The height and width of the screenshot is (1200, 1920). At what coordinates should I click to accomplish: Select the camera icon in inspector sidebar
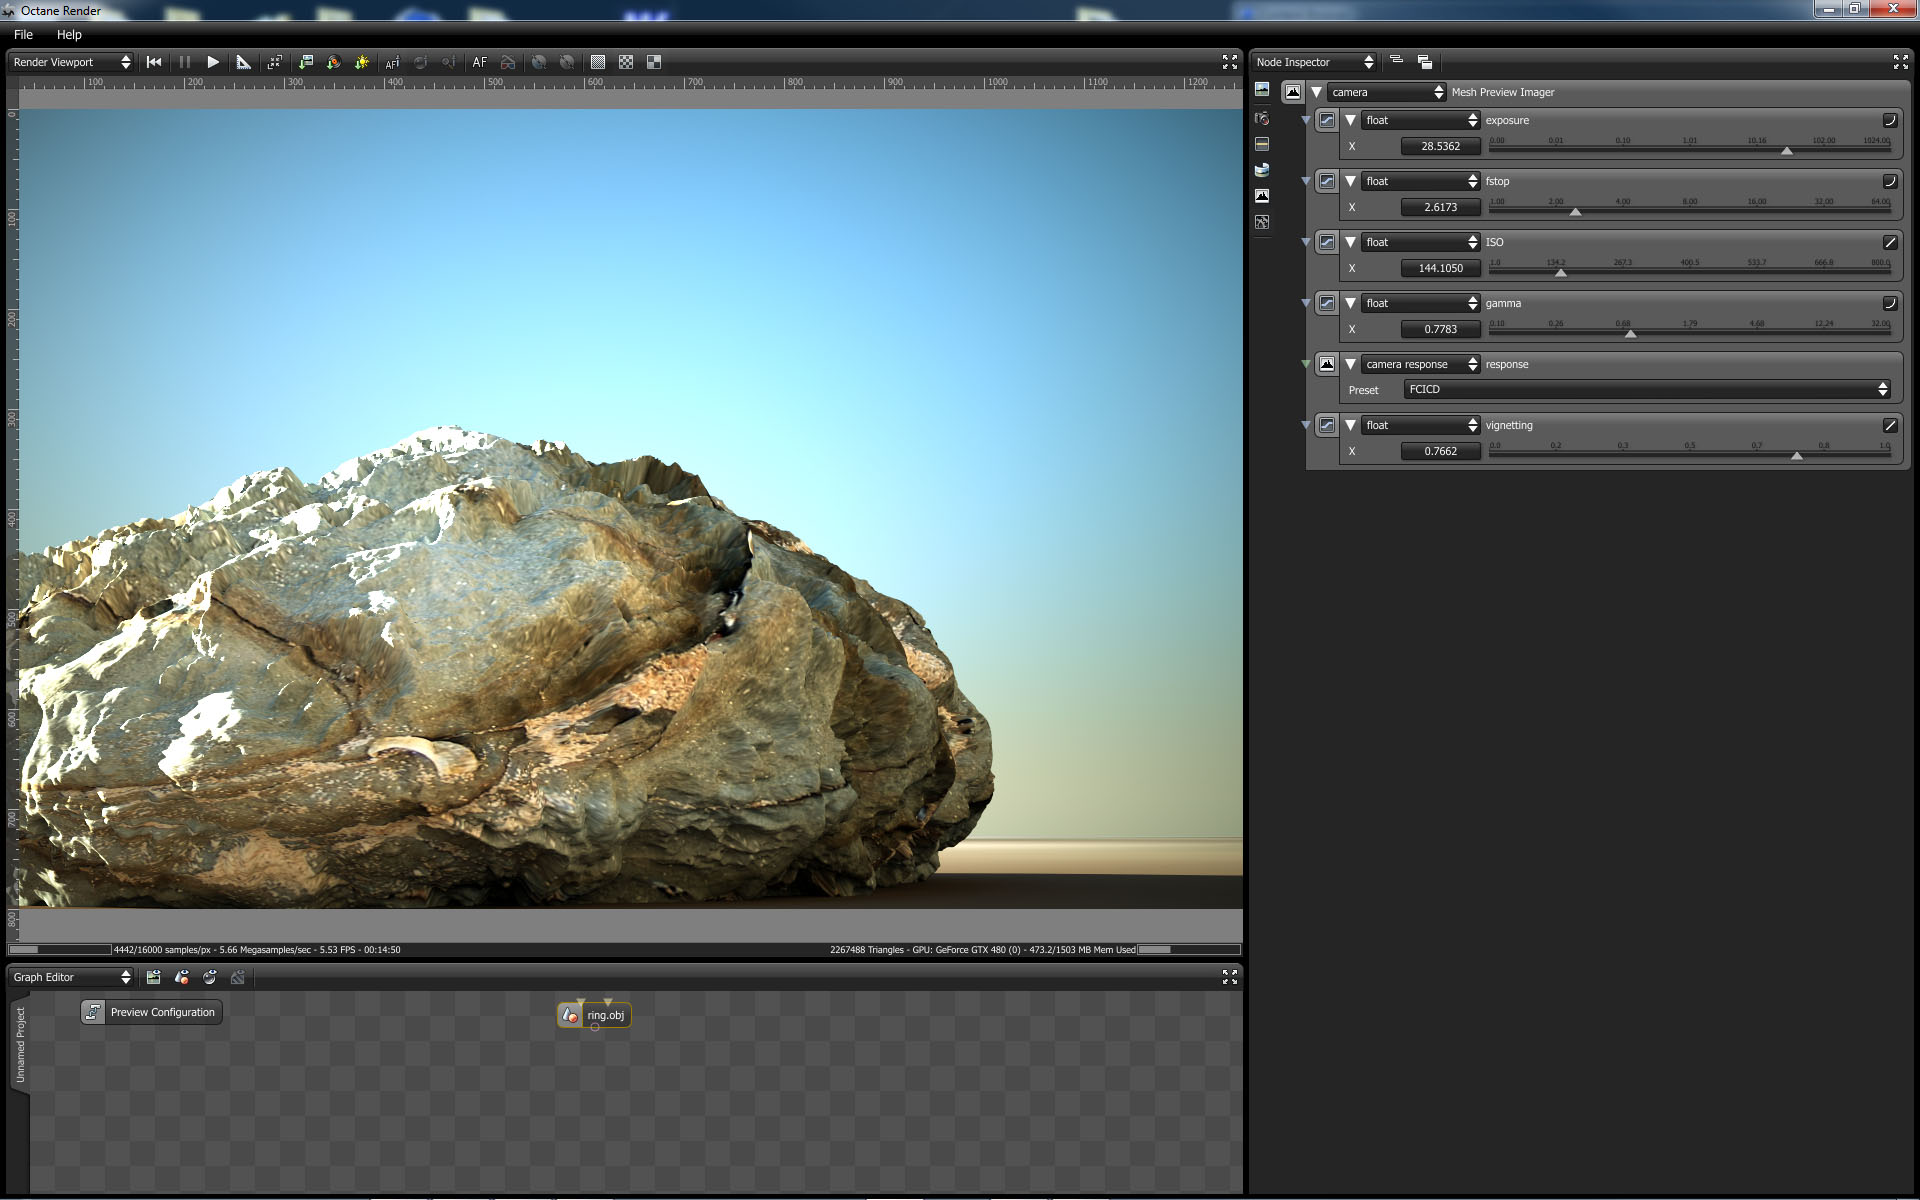point(1262,118)
